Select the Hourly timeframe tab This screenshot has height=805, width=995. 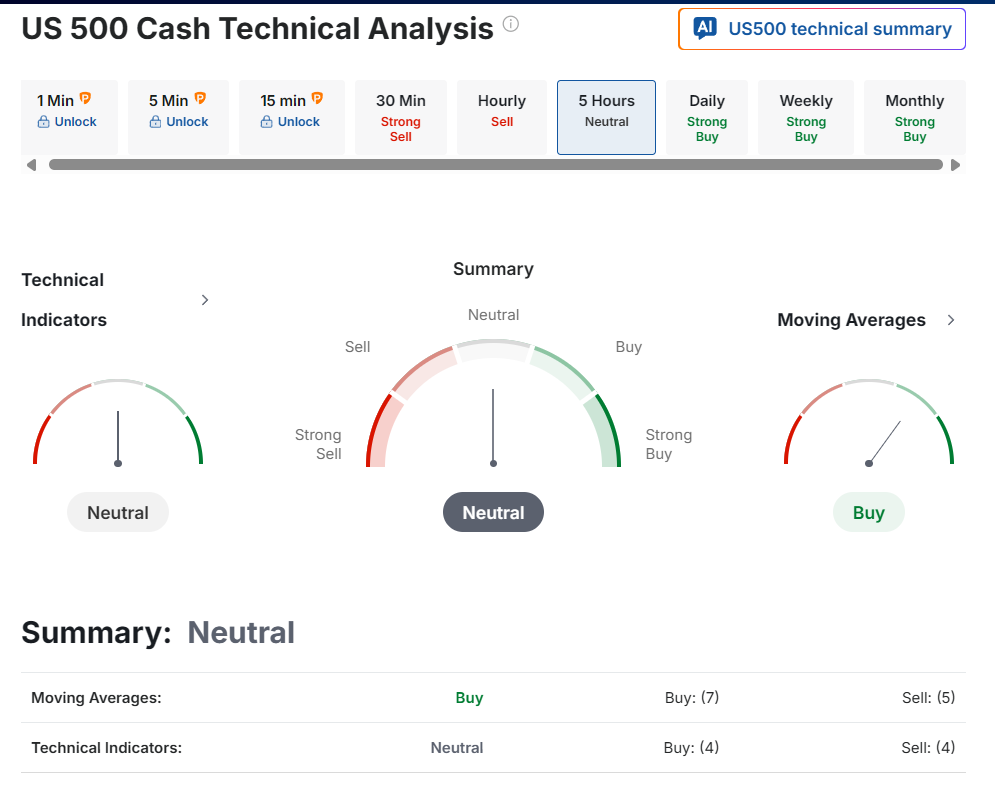click(x=502, y=117)
